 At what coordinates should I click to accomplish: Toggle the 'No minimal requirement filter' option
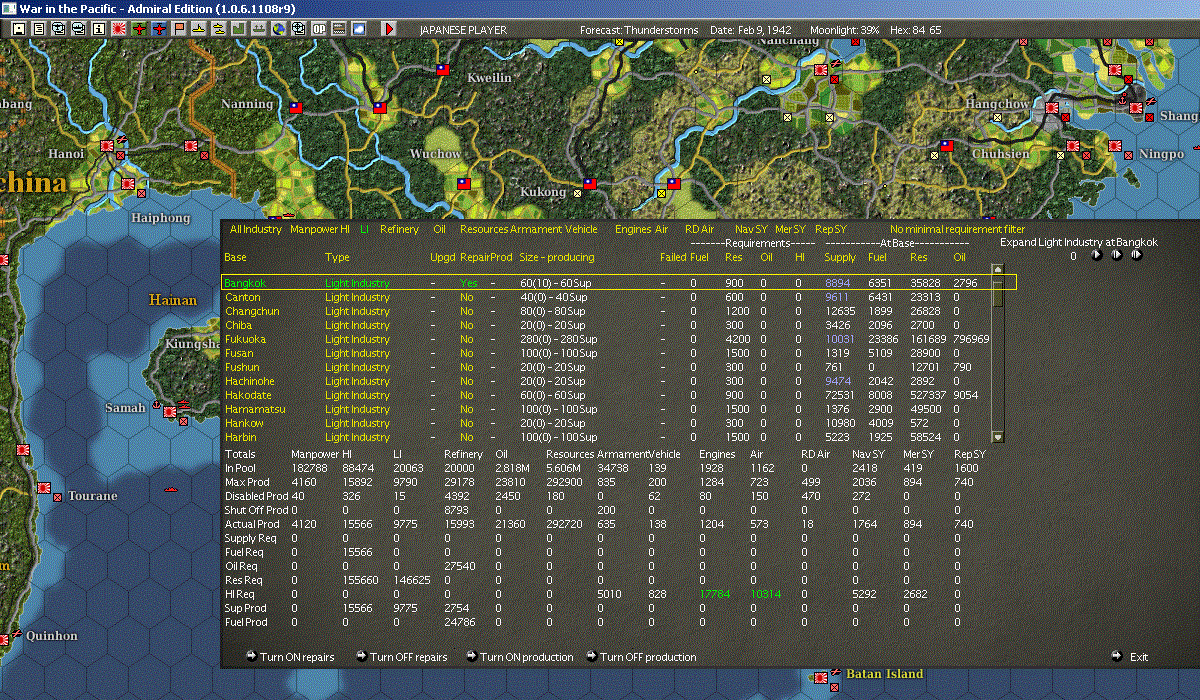coord(957,230)
